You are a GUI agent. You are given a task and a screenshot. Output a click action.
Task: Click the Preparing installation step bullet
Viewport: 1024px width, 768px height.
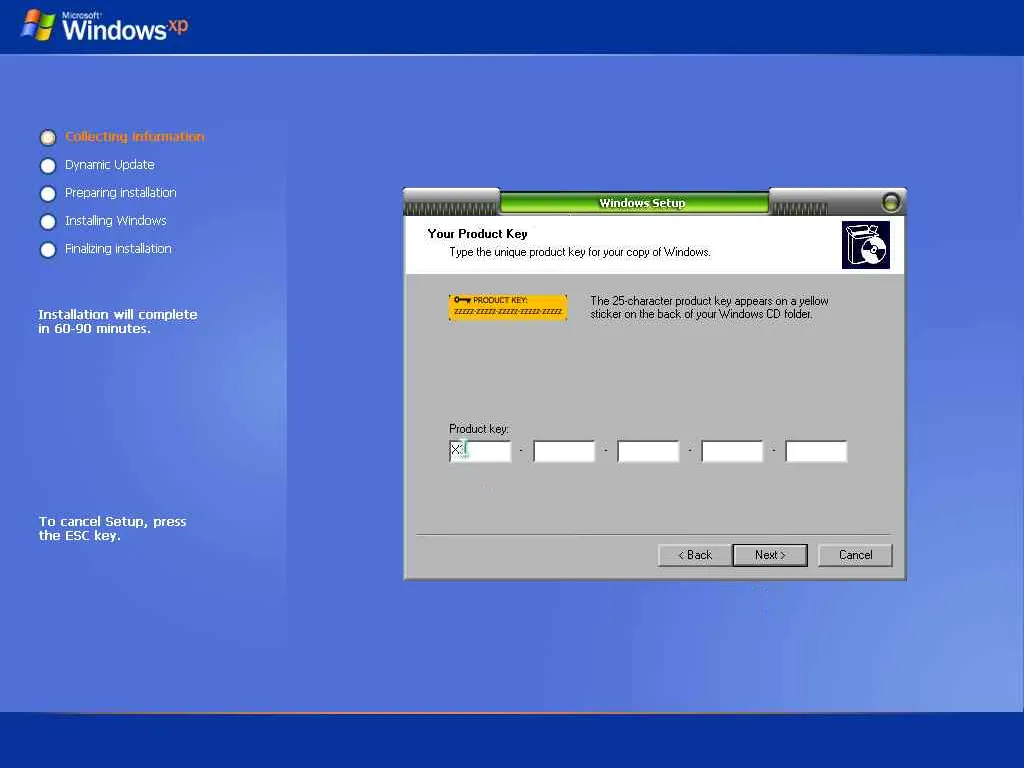(x=48, y=193)
